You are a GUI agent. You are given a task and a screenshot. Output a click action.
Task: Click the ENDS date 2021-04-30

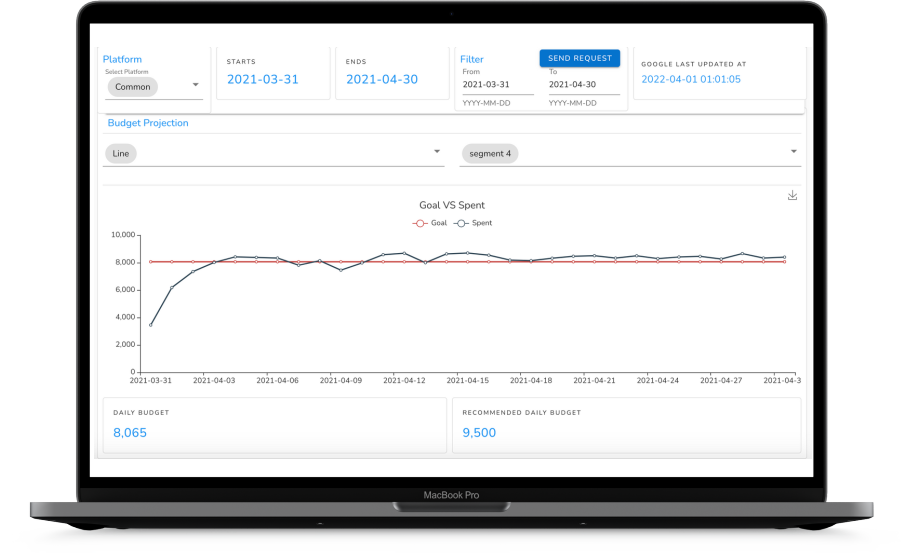click(x=382, y=79)
